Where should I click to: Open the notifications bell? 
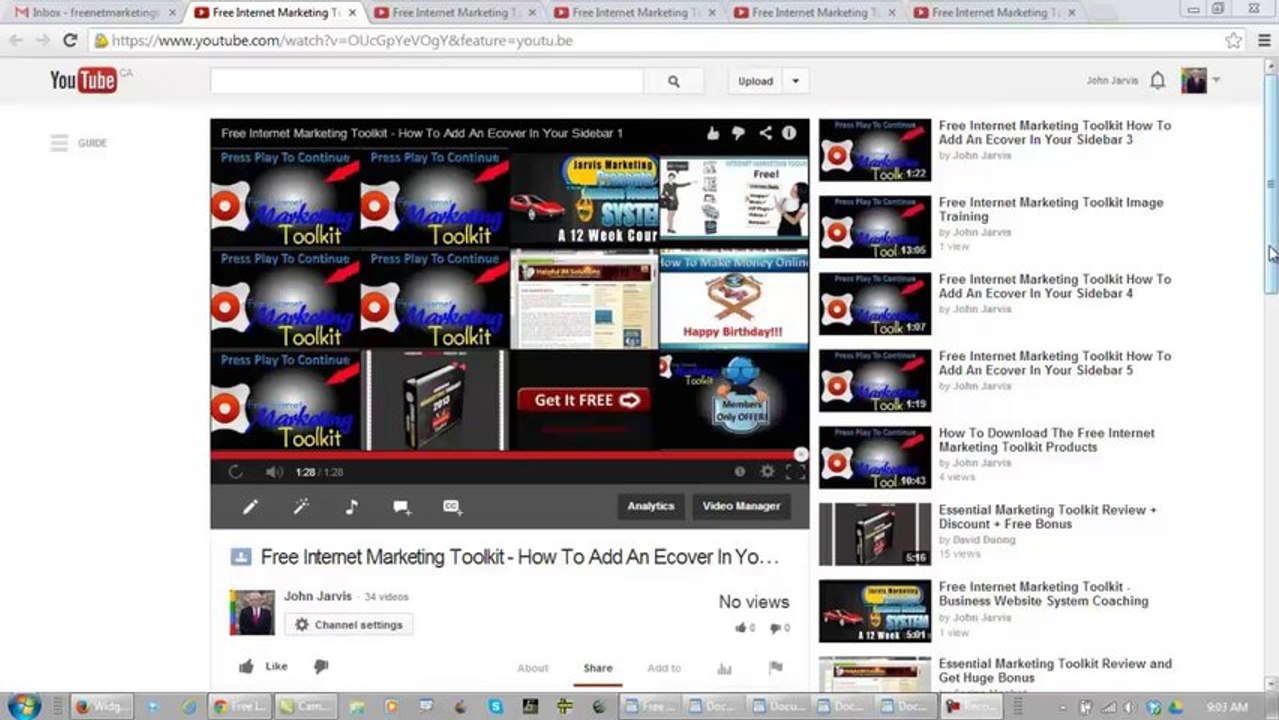point(1157,81)
